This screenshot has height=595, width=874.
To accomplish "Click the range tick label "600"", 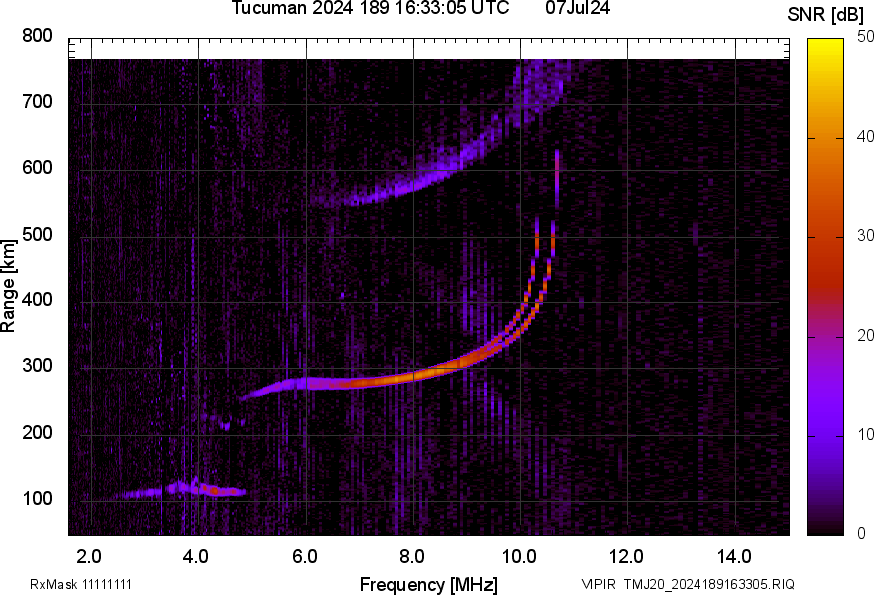I will [x=37, y=168].
